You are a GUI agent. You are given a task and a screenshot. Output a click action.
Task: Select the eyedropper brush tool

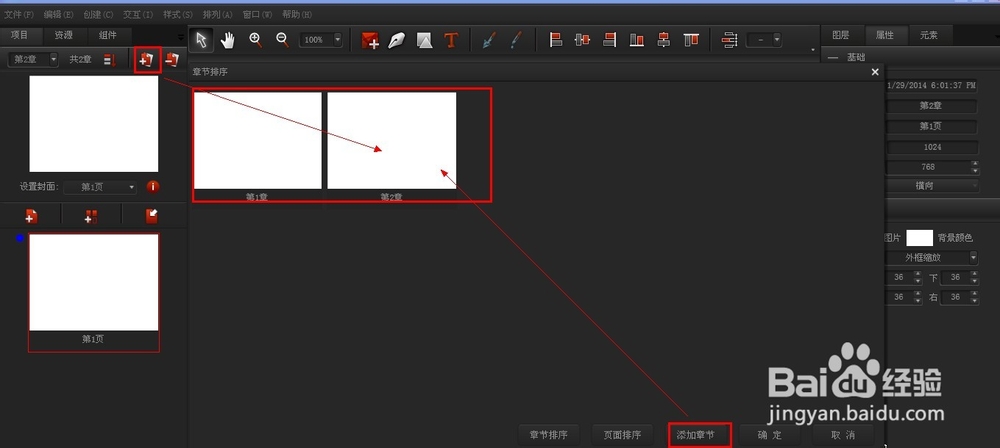pos(516,40)
